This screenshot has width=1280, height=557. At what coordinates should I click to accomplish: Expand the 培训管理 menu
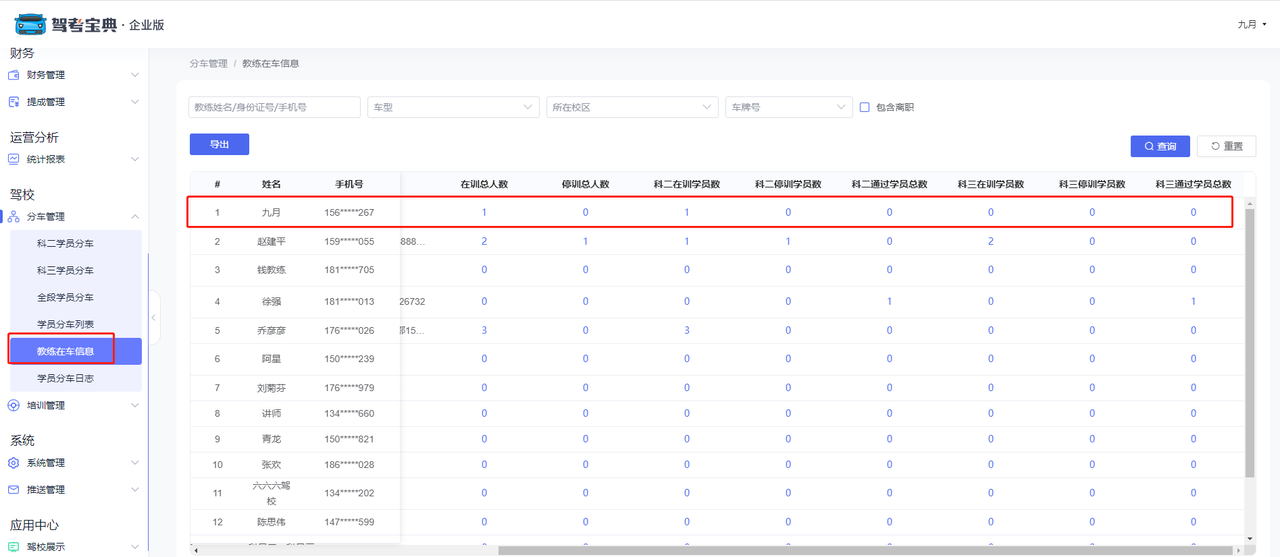coord(135,405)
